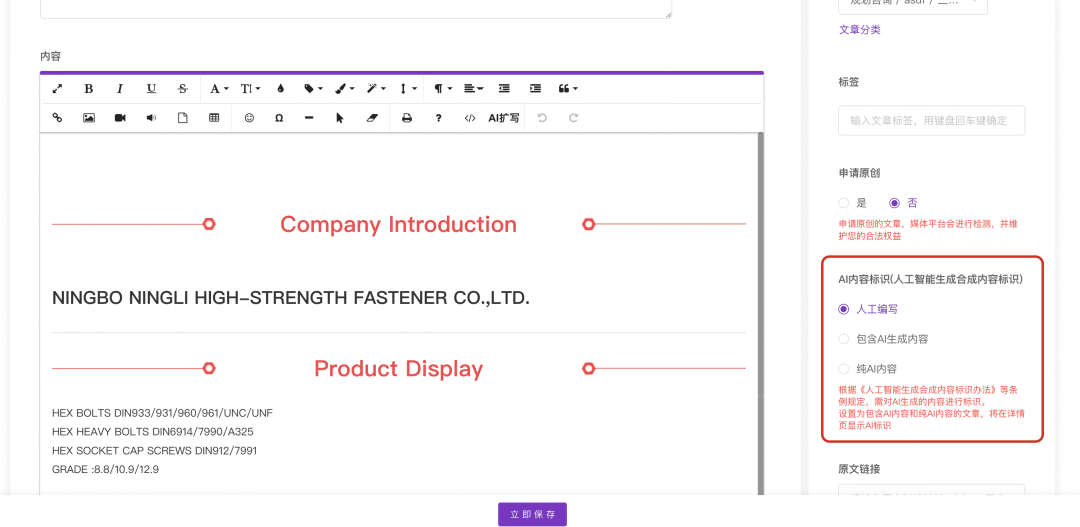Apply italic formatting
Image resolution: width=1080 pixels, height=527 pixels.
point(120,89)
